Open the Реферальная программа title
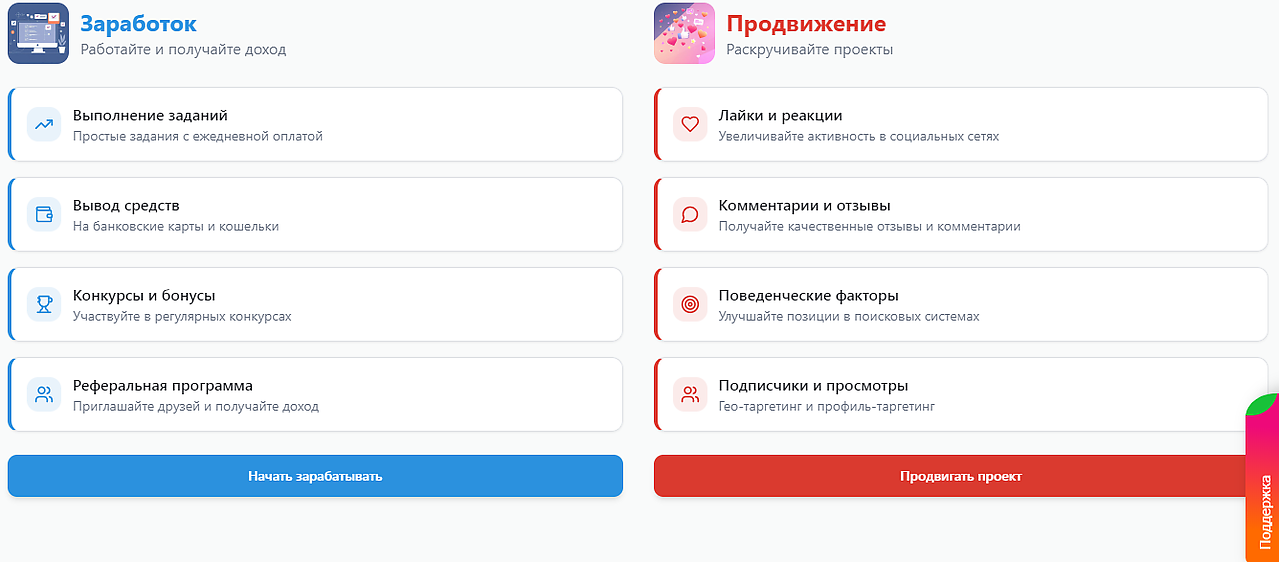This screenshot has width=1279, height=562. pos(162,386)
